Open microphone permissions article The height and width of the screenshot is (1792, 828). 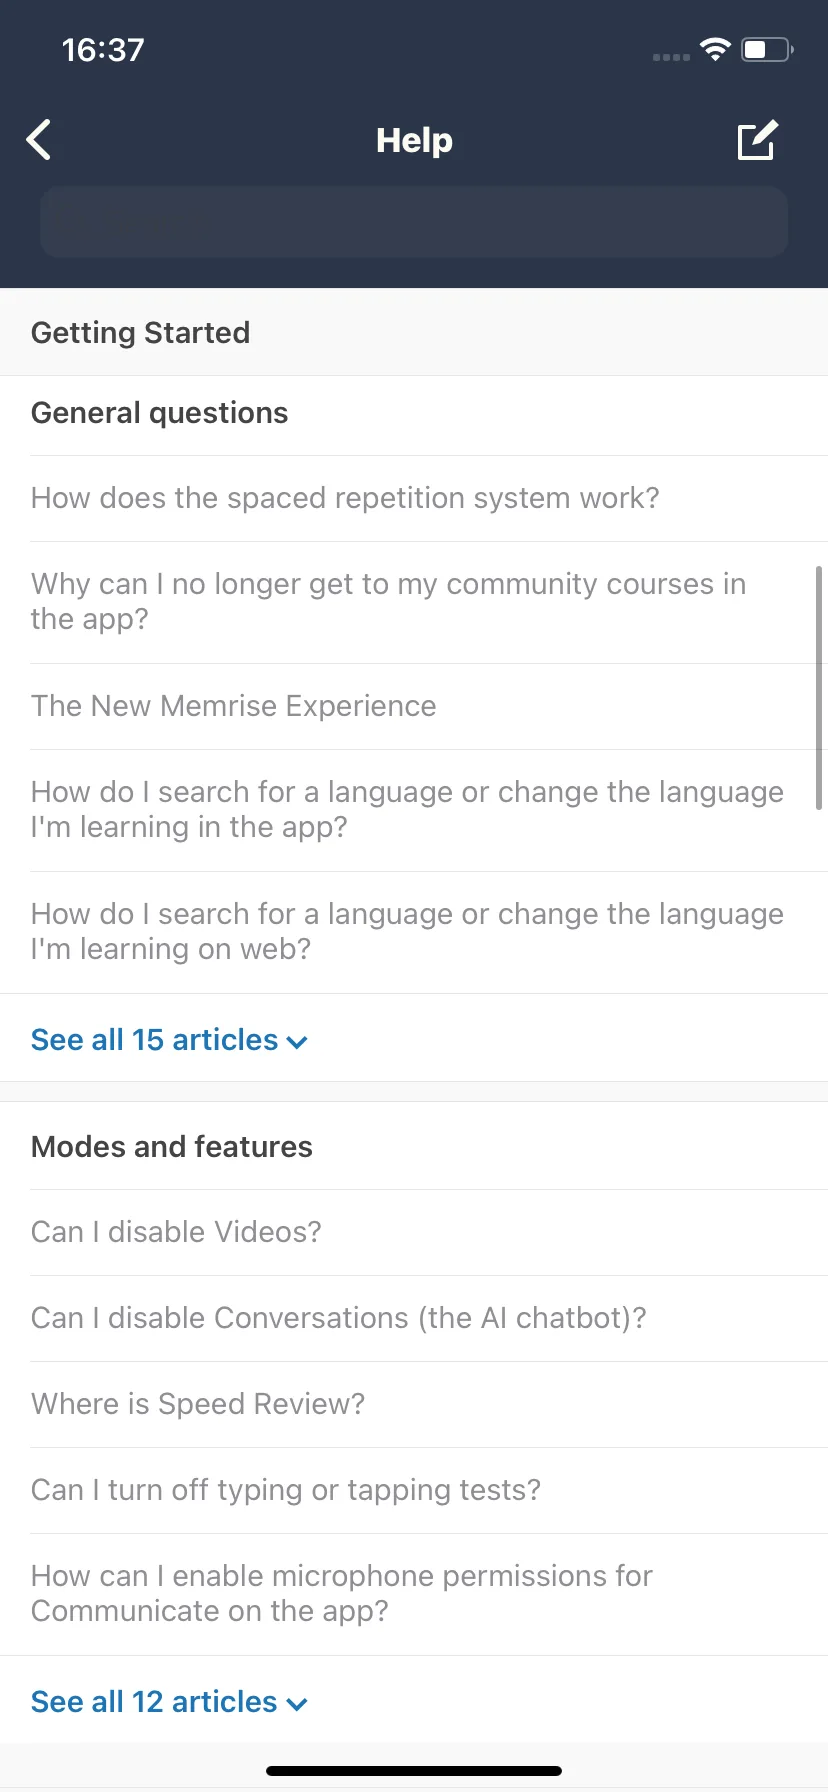coord(342,1594)
